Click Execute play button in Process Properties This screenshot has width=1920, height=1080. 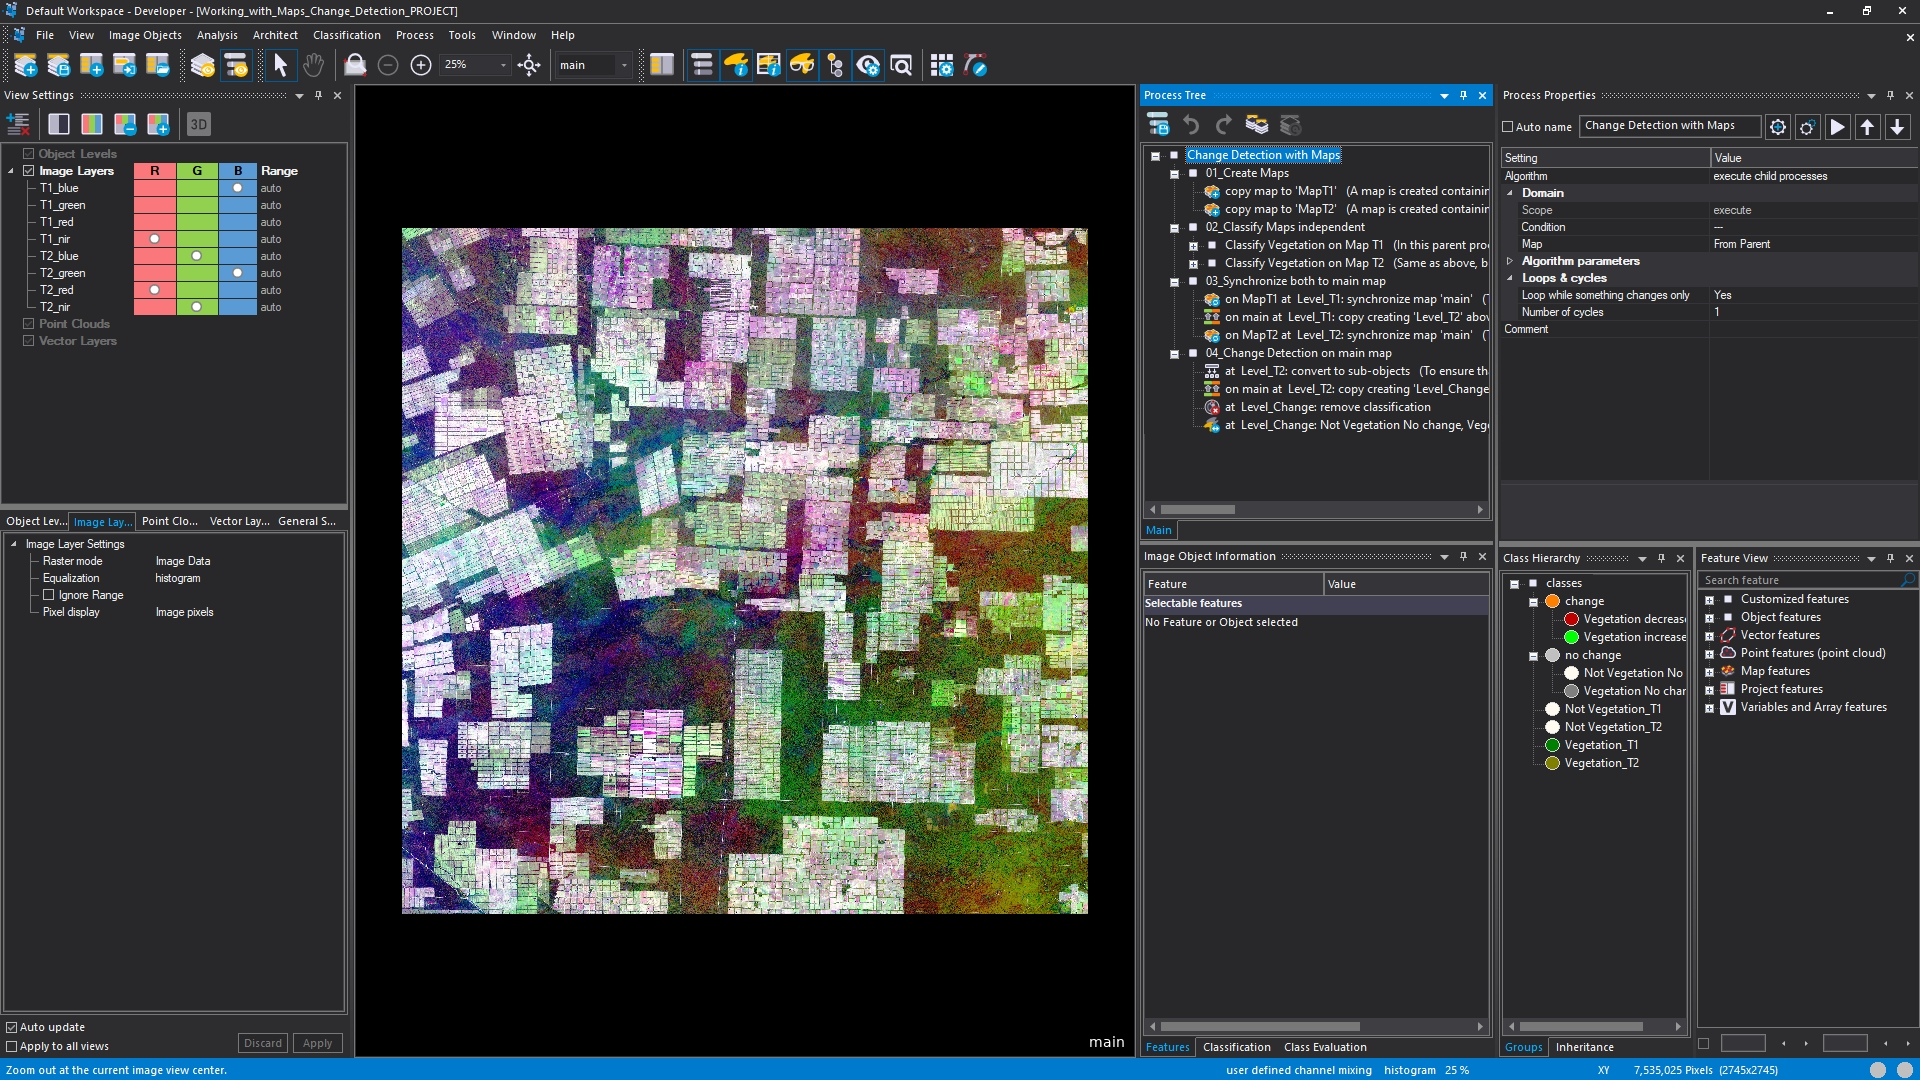click(1837, 127)
